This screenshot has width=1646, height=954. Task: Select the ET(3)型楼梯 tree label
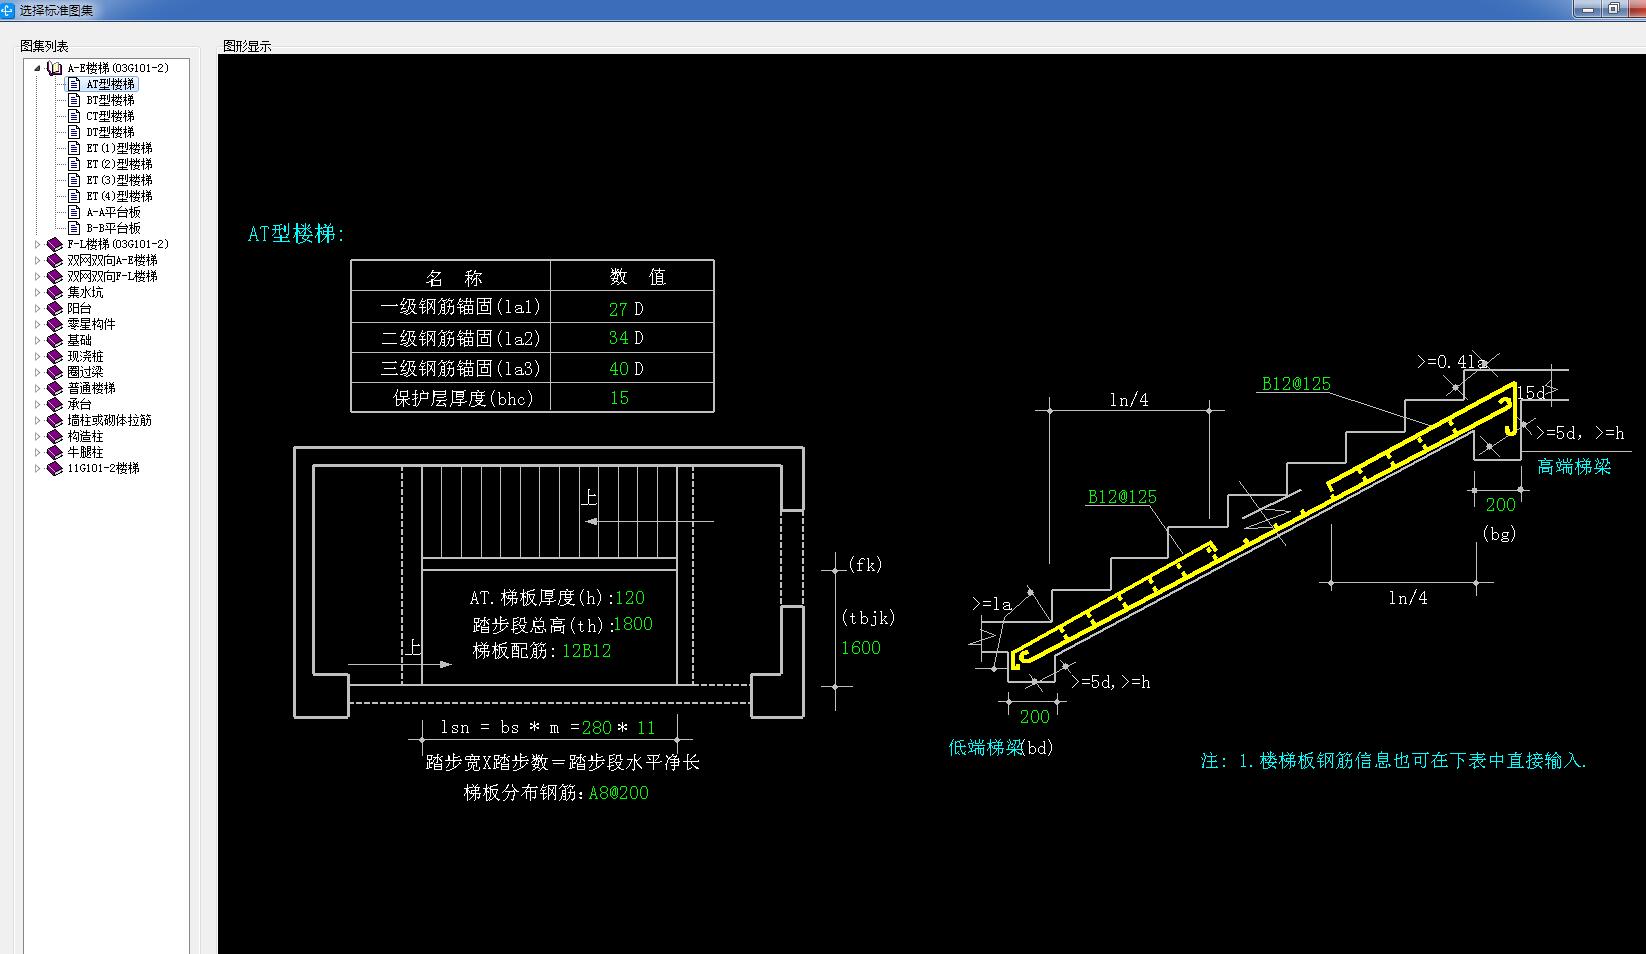[x=119, y=180]
